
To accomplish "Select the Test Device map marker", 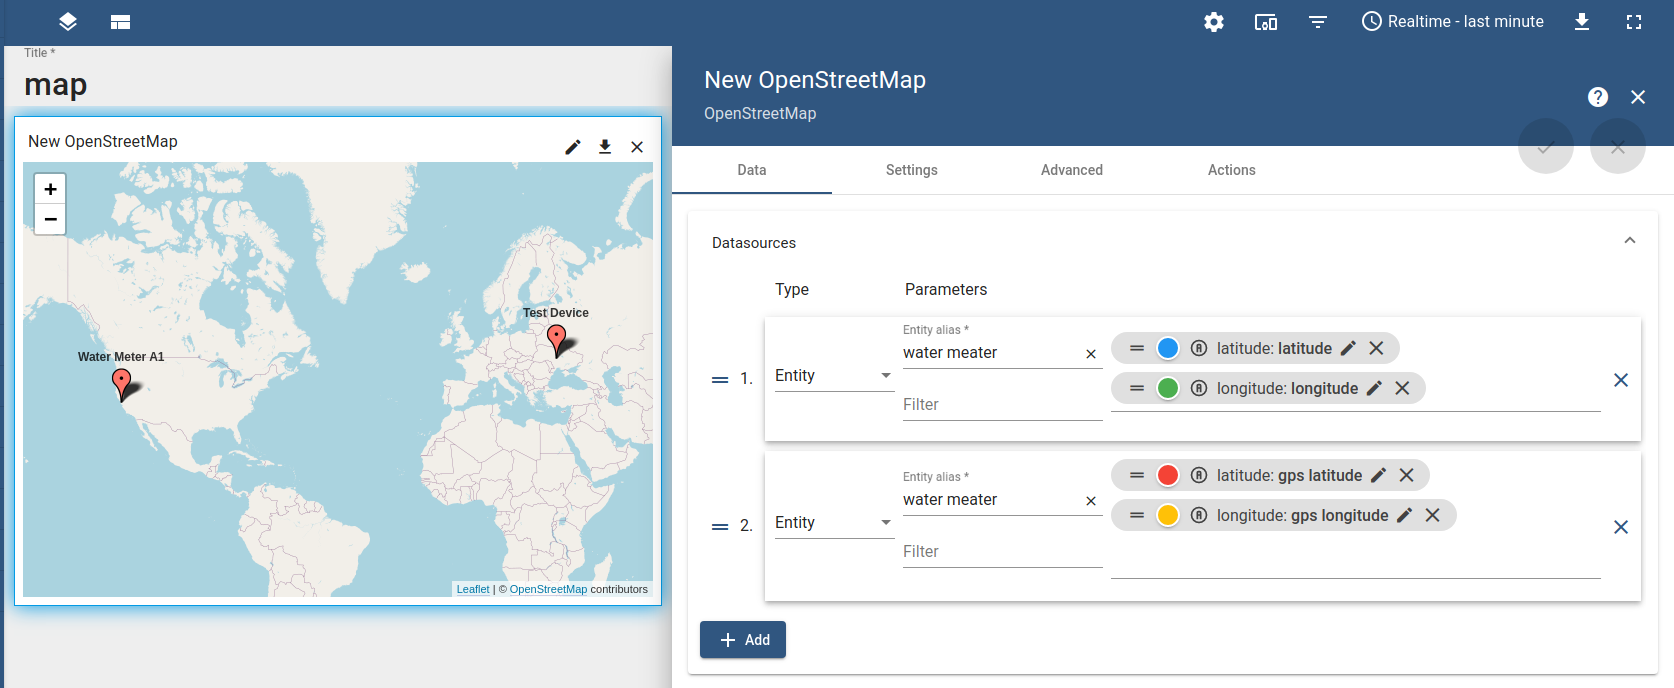I will click(557, 341).
